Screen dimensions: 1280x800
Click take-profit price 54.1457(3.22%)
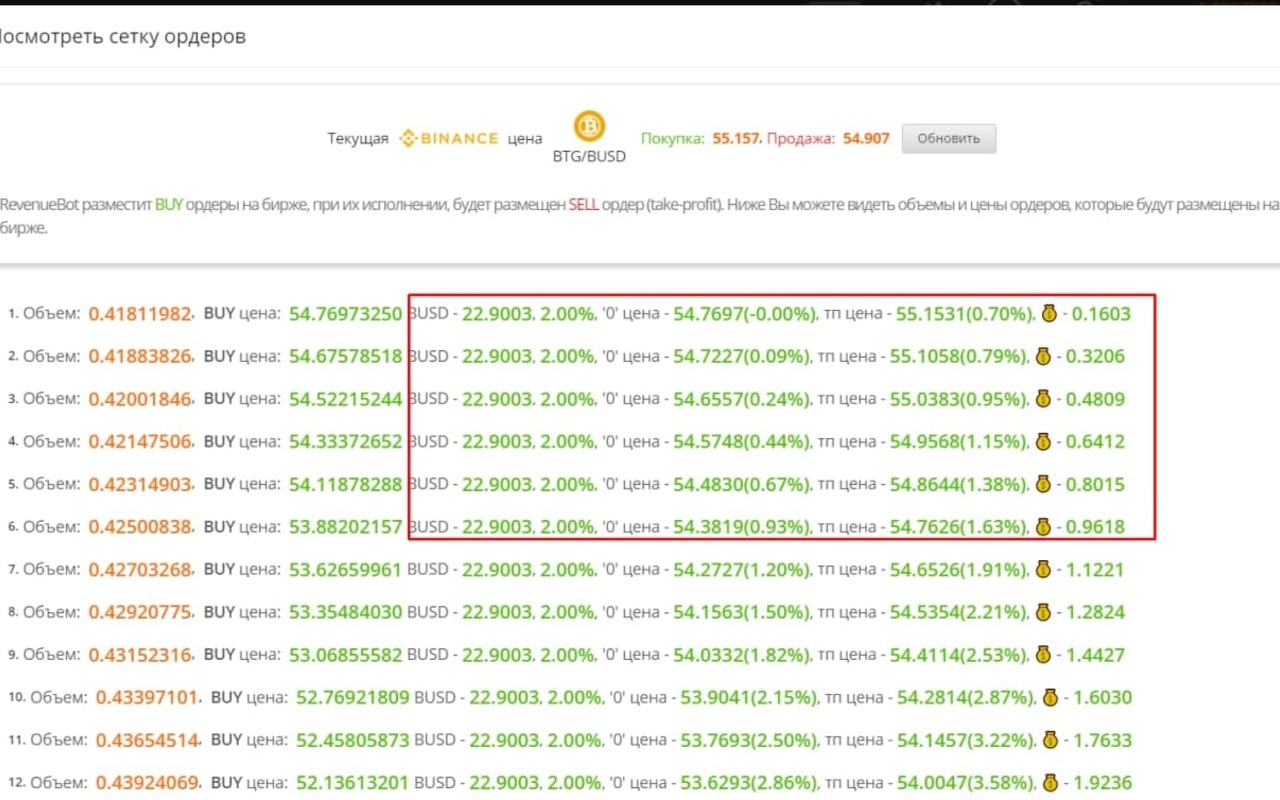point(966,739)
